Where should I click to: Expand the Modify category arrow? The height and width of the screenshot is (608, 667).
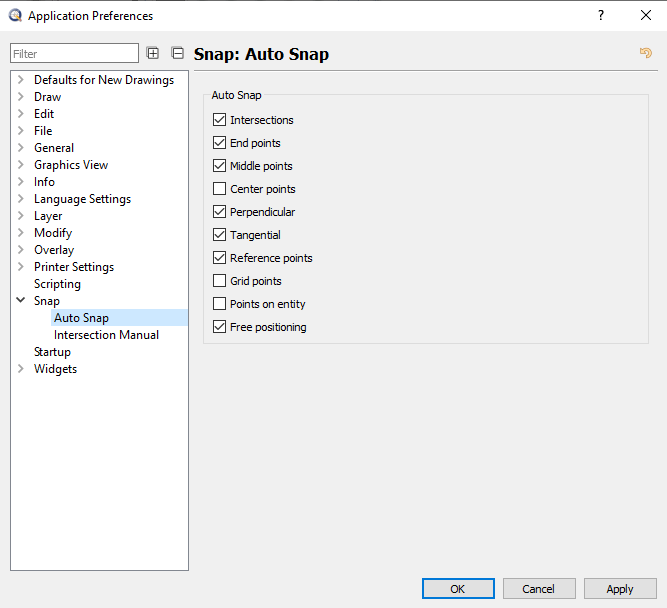point(20,233)
